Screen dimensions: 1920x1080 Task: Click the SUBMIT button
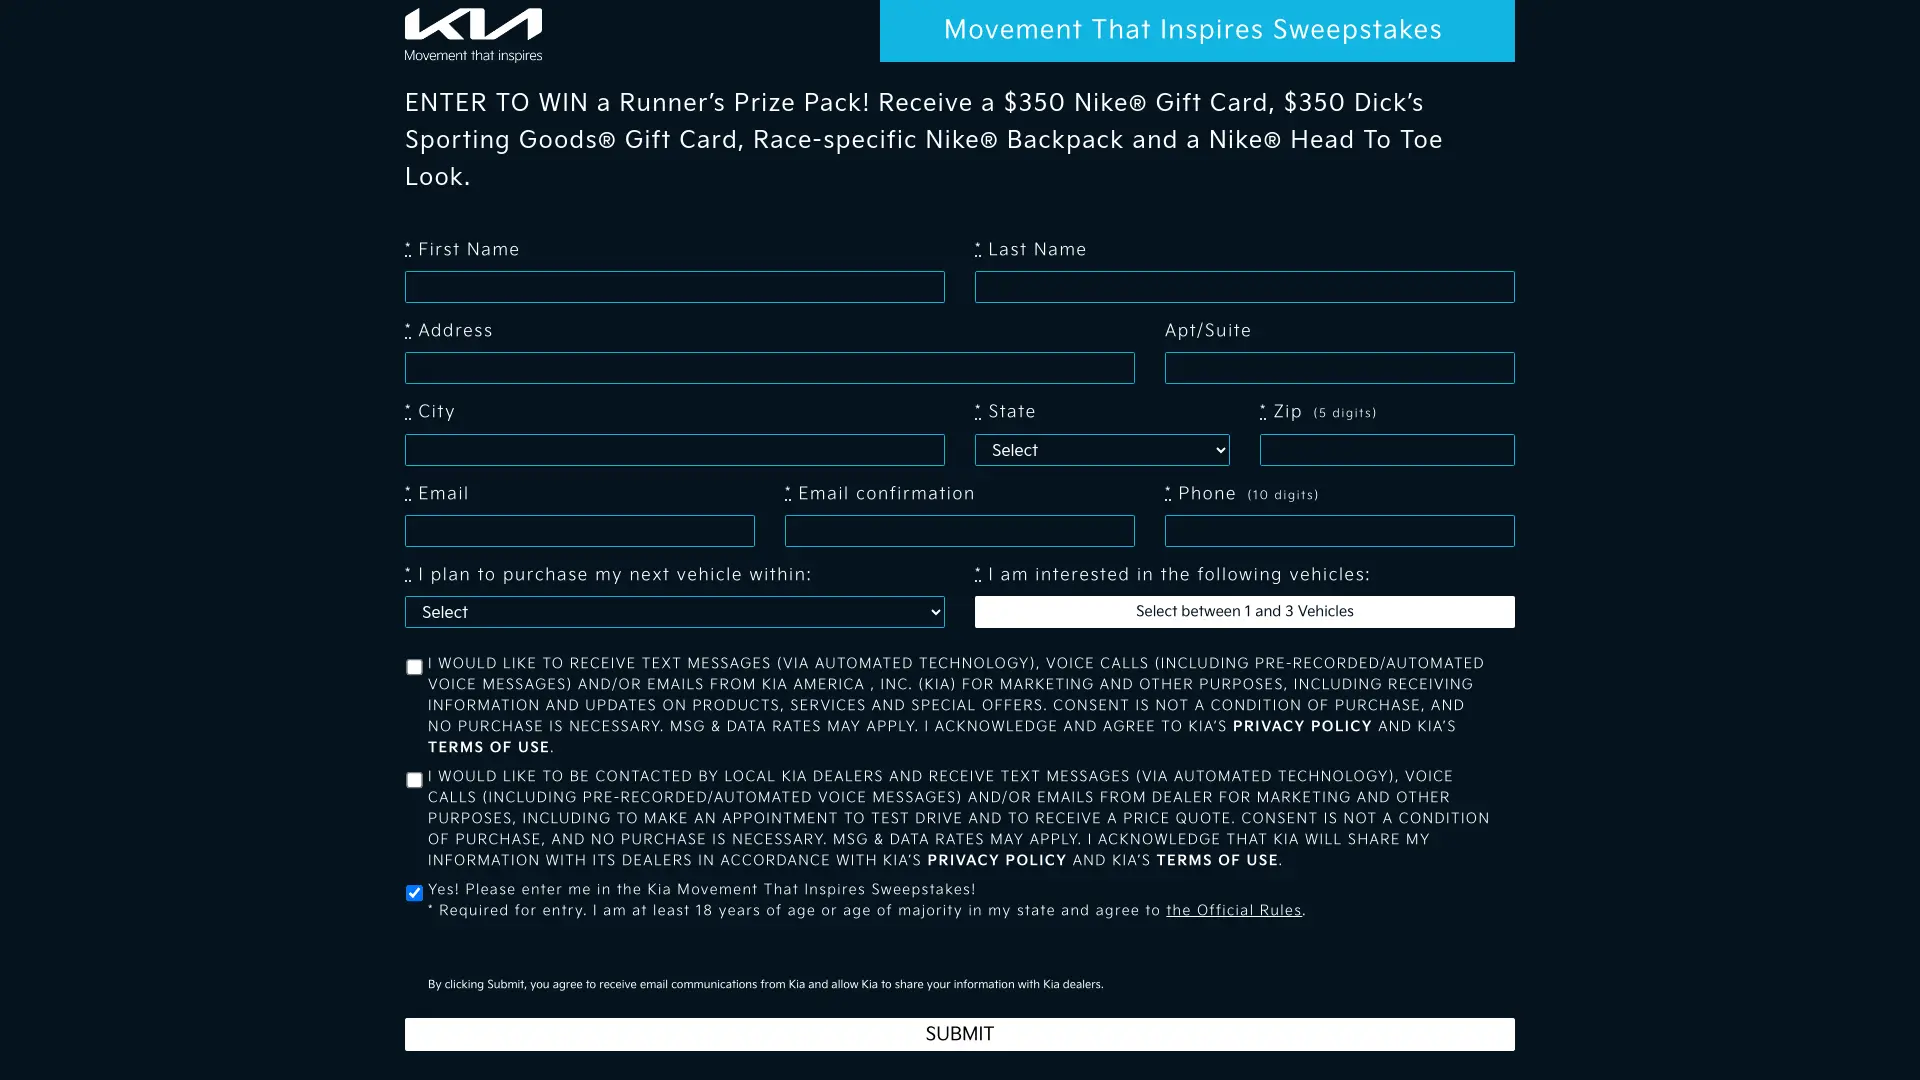(x=959, y=1034)
